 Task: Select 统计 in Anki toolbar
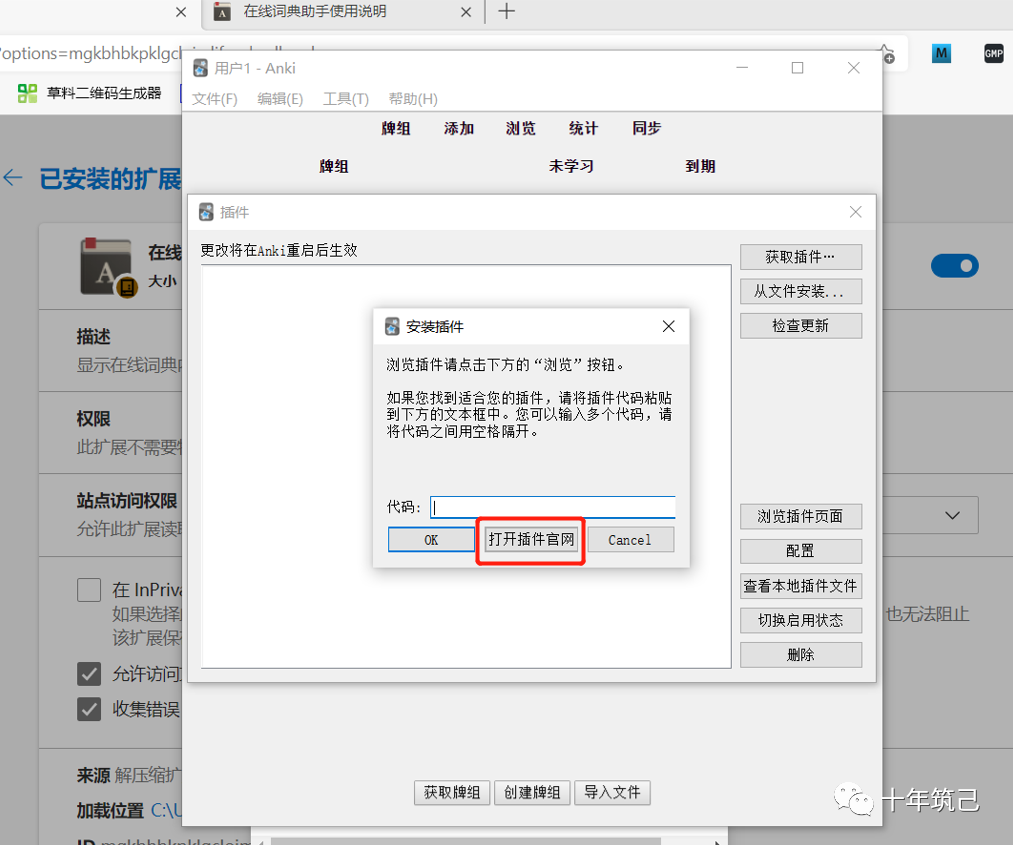pyautogui.click(x=583, y=128)
